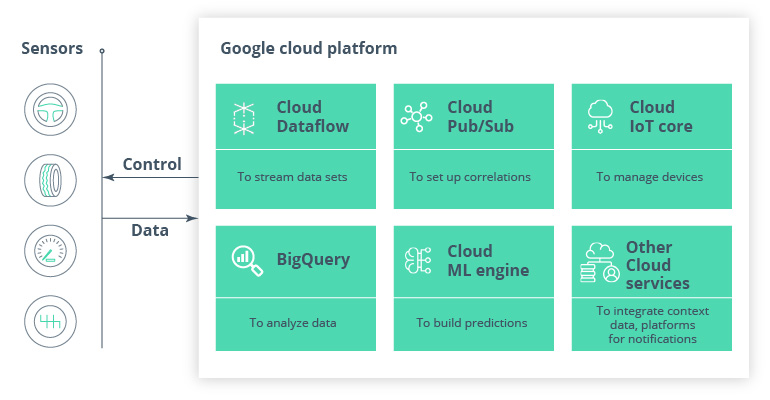Click 'To set up correlations' description

470,177
